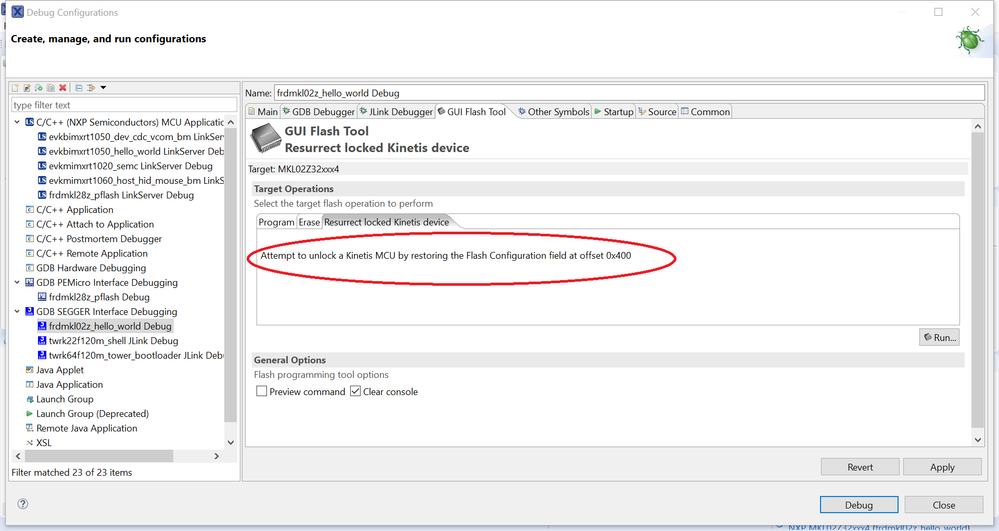Select C/C++ Application launch type
Screen dimensions: 999x531
pos(69,210)
